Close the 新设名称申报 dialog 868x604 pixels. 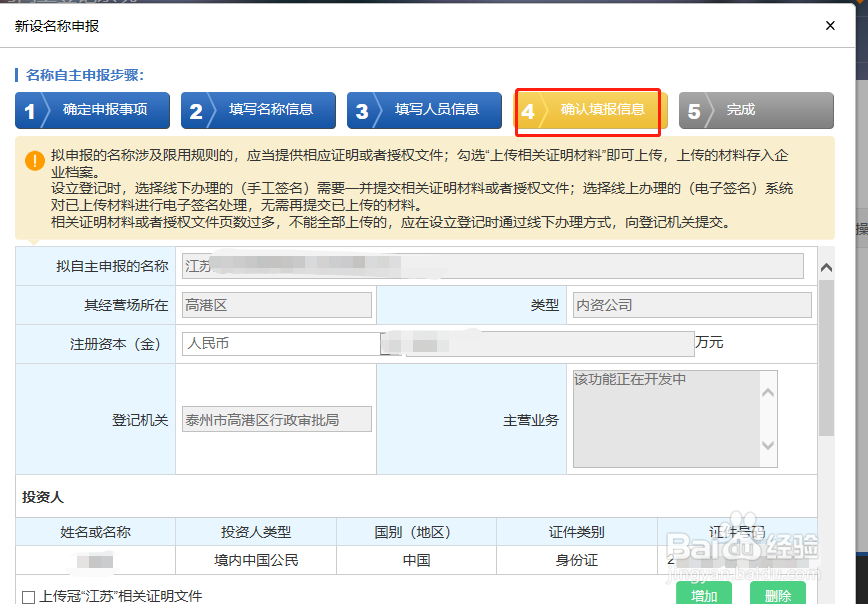(x=830, y=26)
